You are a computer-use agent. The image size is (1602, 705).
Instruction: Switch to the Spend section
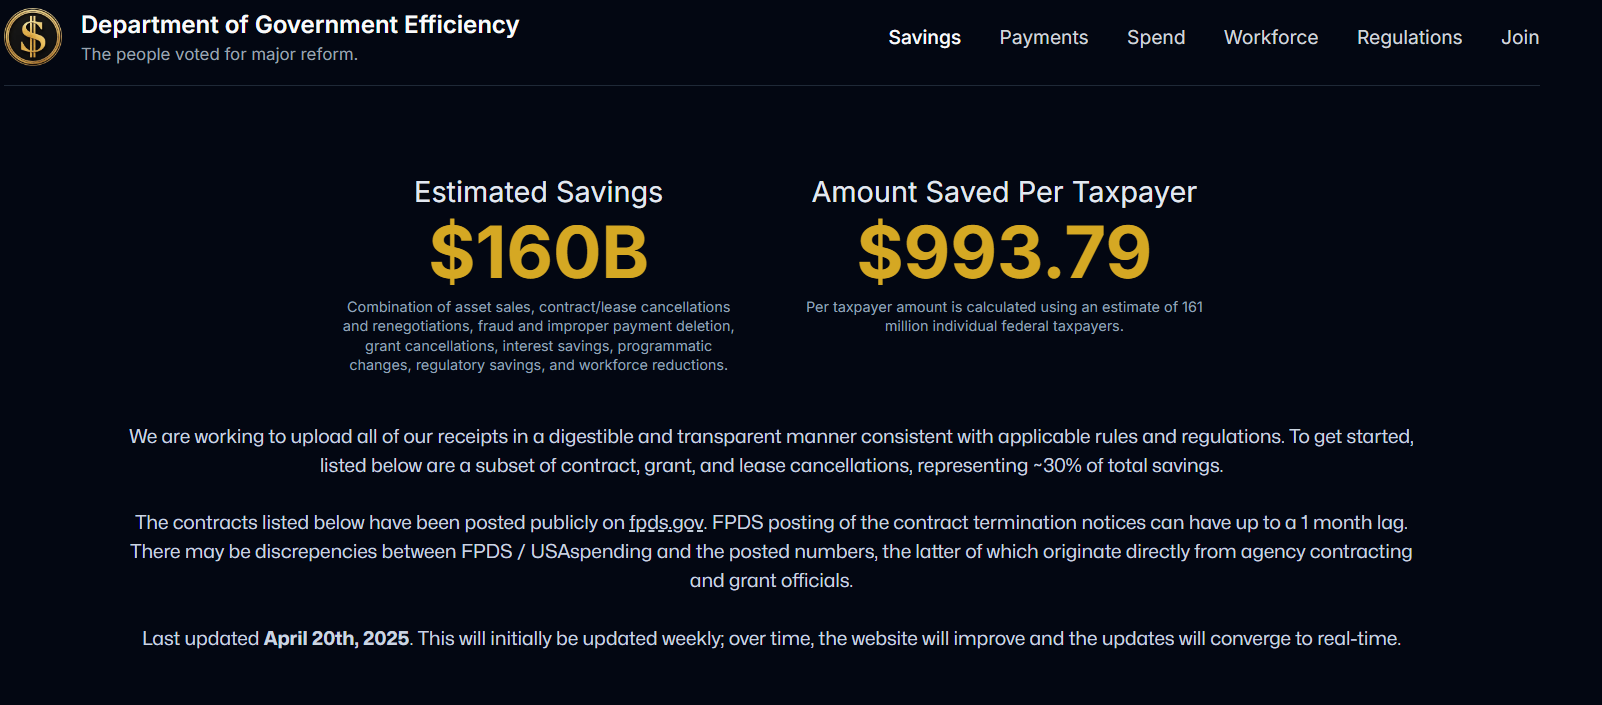pos(1155,38)
